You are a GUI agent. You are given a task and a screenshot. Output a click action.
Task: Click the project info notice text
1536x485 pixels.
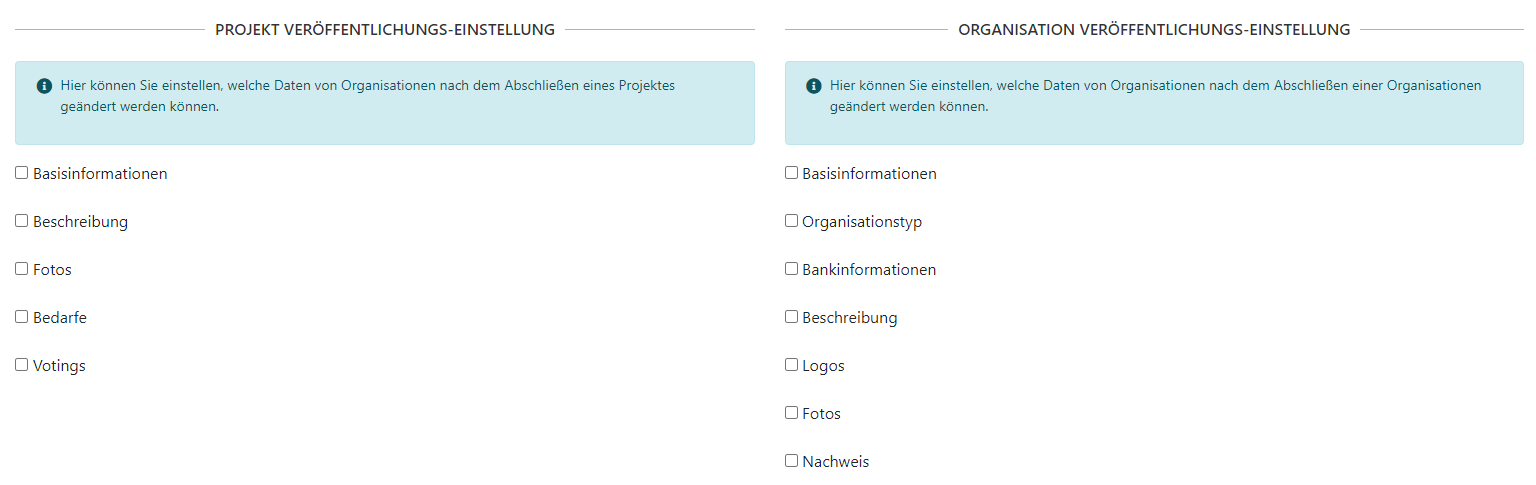(x=368, y=96)
